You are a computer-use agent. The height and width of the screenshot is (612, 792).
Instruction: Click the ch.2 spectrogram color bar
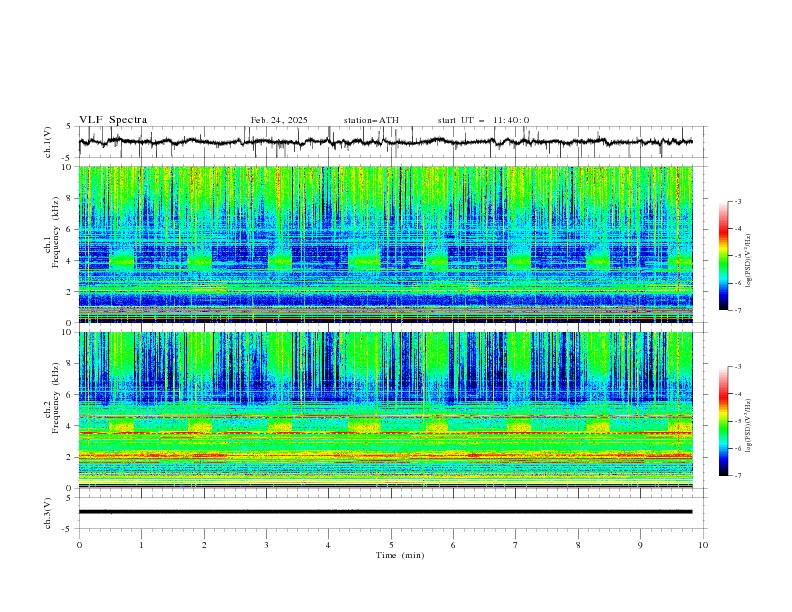[x=723, y=421]
